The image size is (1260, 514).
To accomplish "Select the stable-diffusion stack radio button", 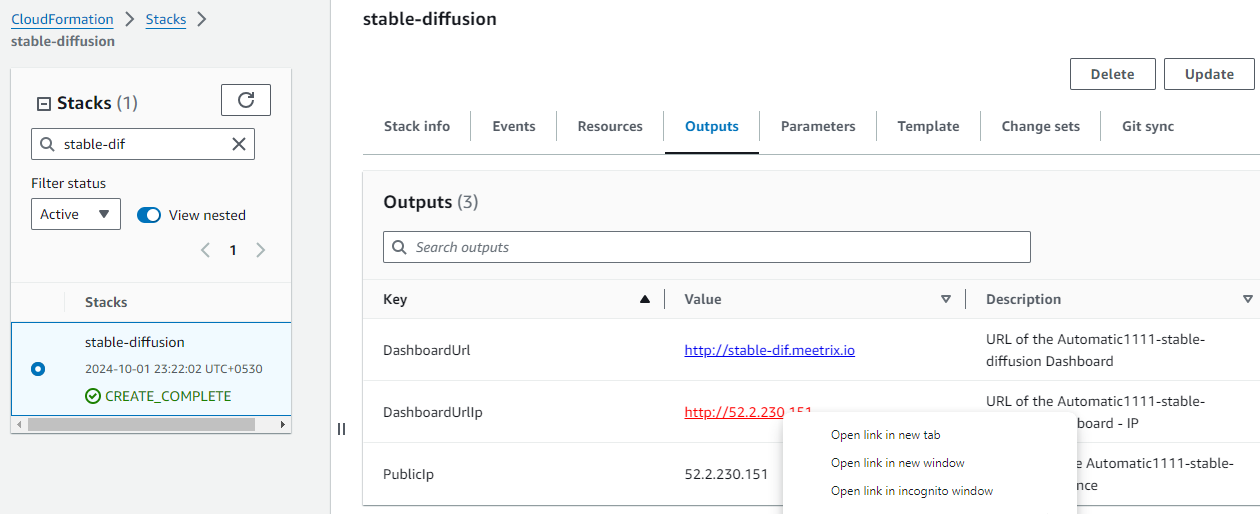I will (x=38, y=369).
